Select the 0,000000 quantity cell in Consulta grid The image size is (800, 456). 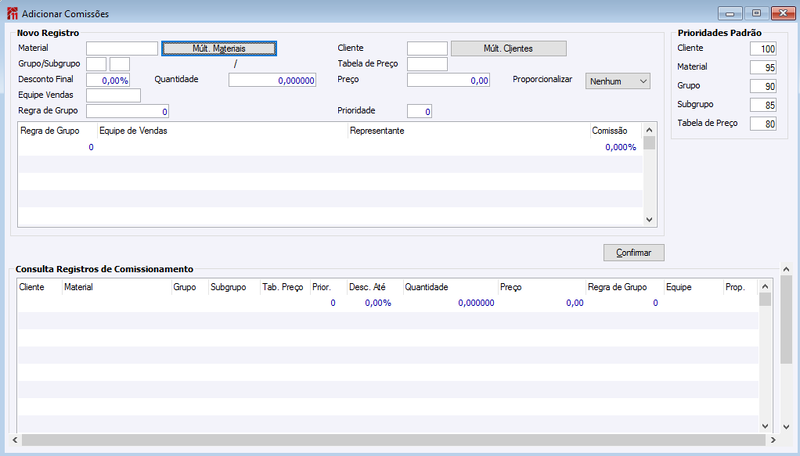pos(451,303)
